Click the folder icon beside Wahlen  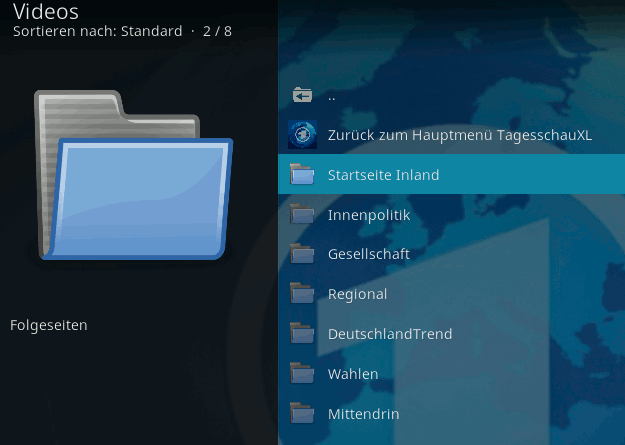[302, 373]
